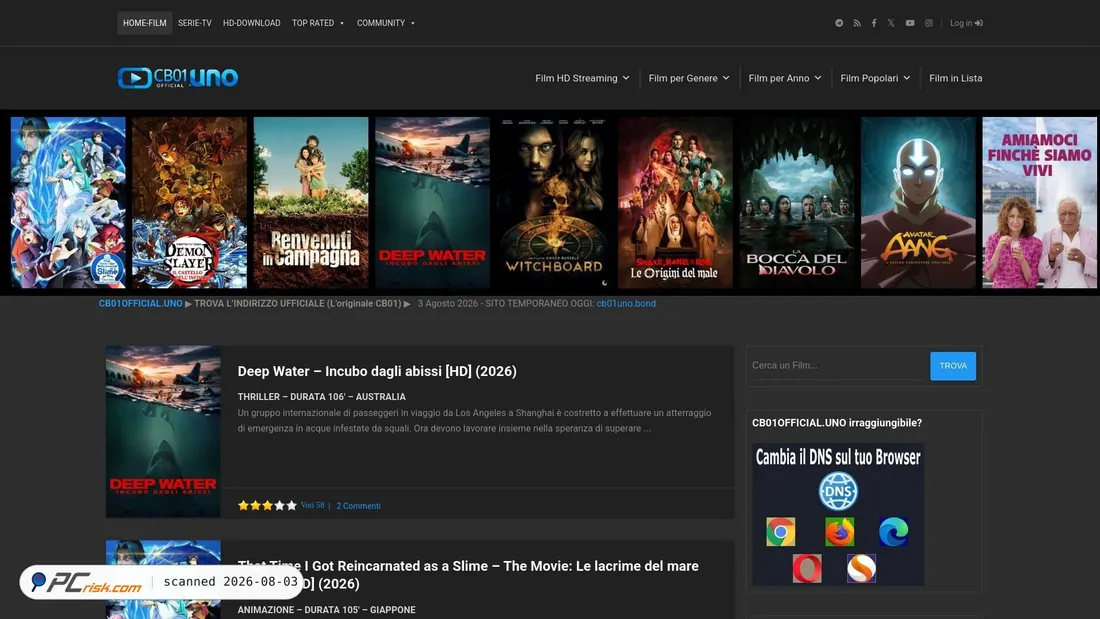
Task: Open the YouTube icon in header
Action: click(x=910, y=23)
